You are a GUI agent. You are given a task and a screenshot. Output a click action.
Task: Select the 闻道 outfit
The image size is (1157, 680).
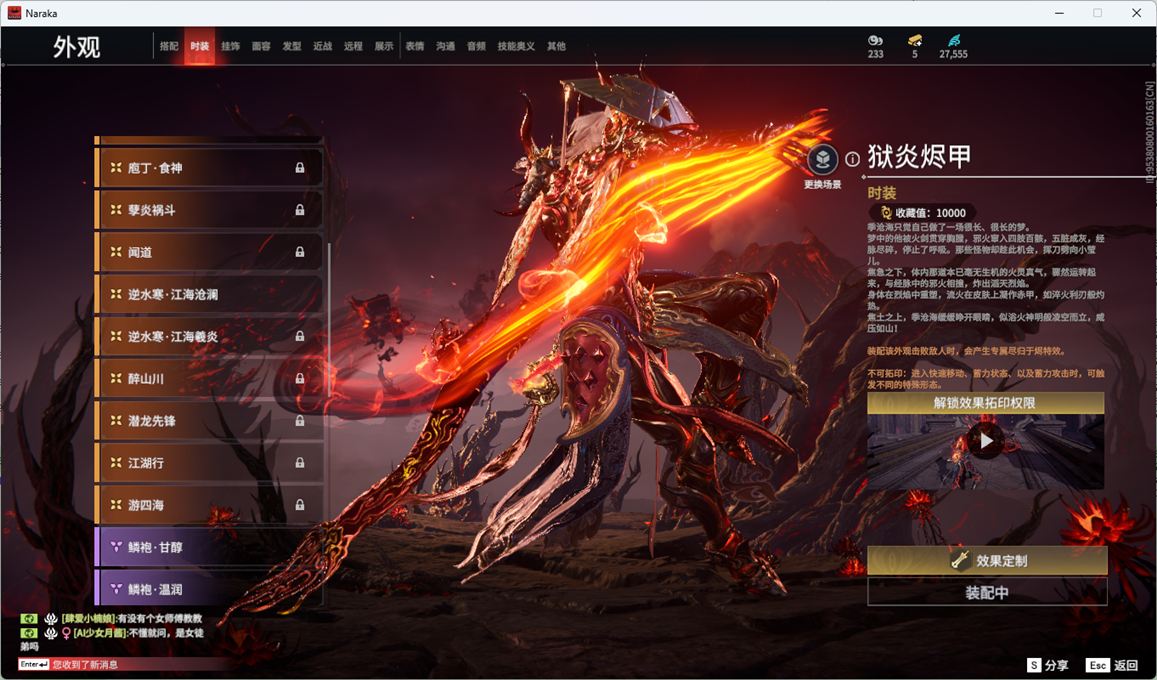tap(210, 252)
